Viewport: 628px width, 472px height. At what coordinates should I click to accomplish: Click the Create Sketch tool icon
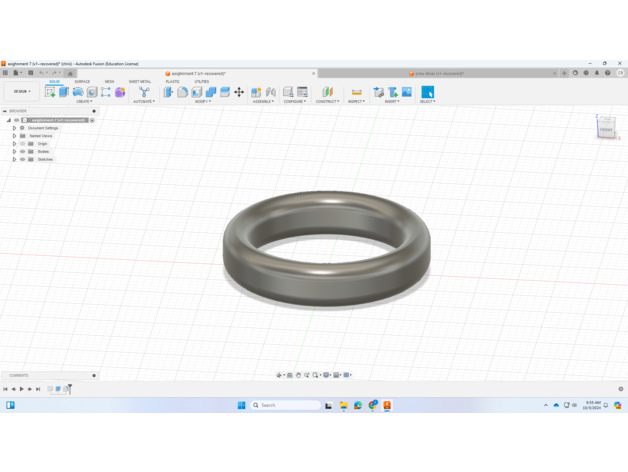(x=50, y=92)
